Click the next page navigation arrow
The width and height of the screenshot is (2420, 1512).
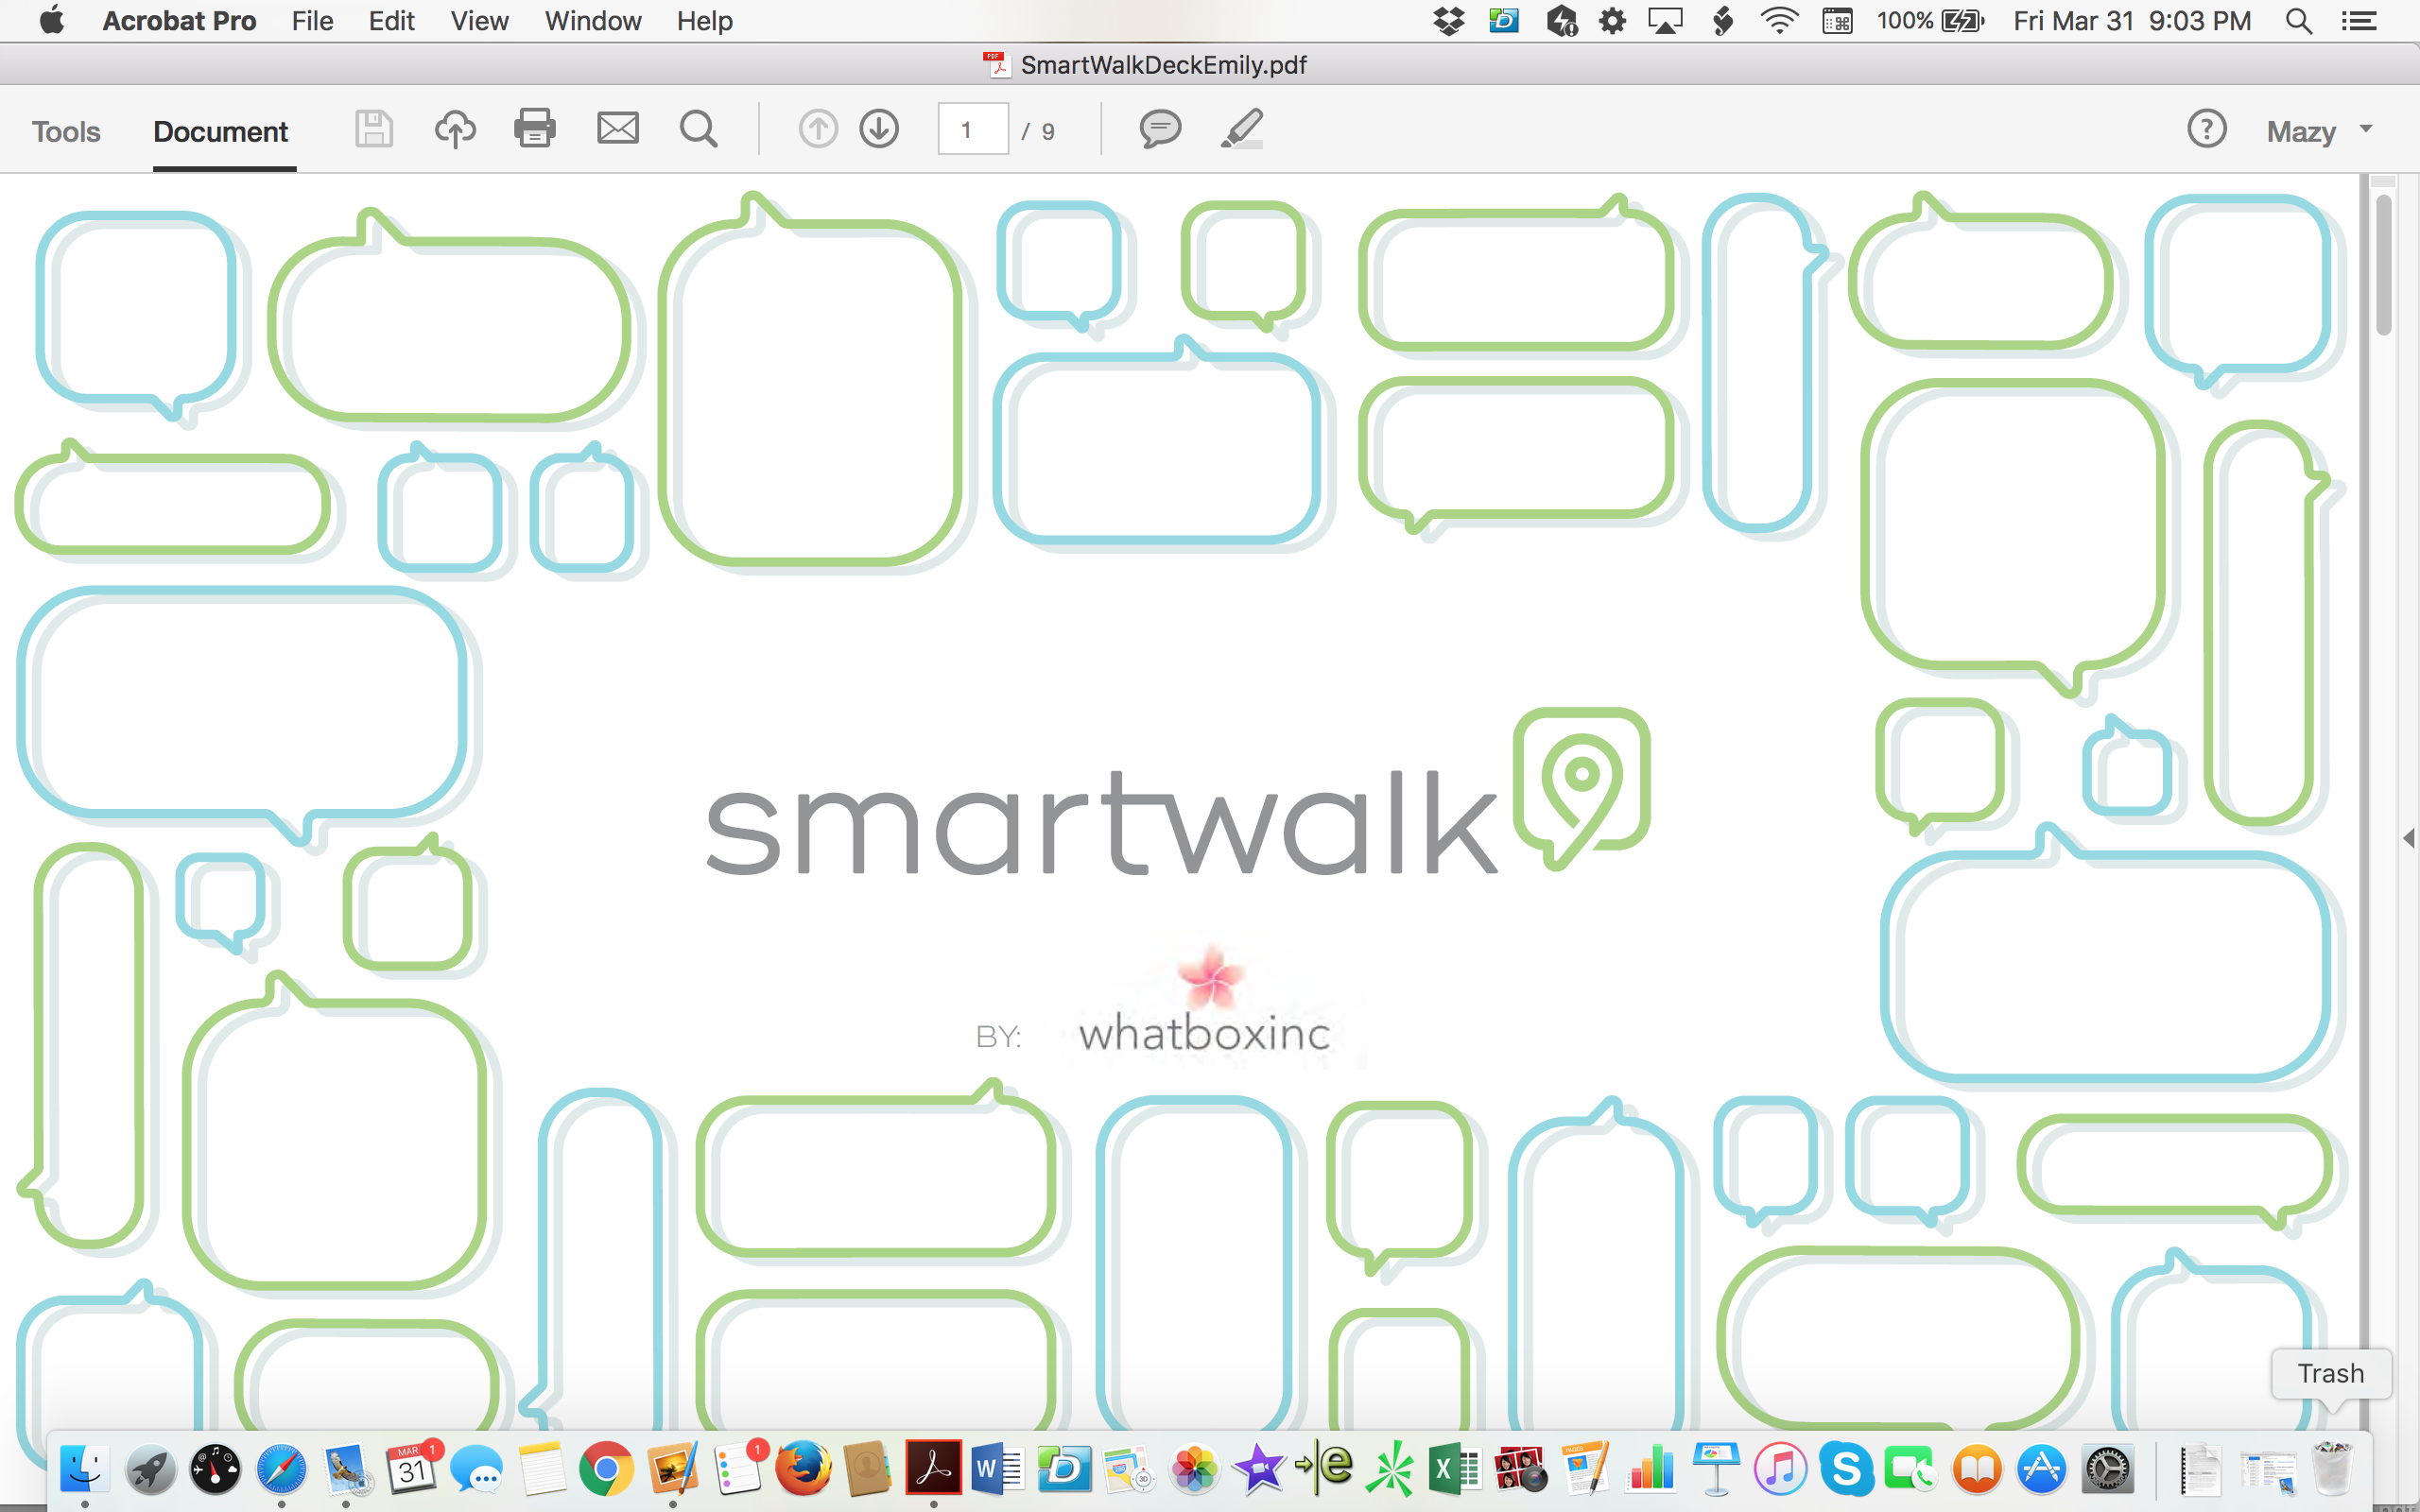click(x=880, y=129)
